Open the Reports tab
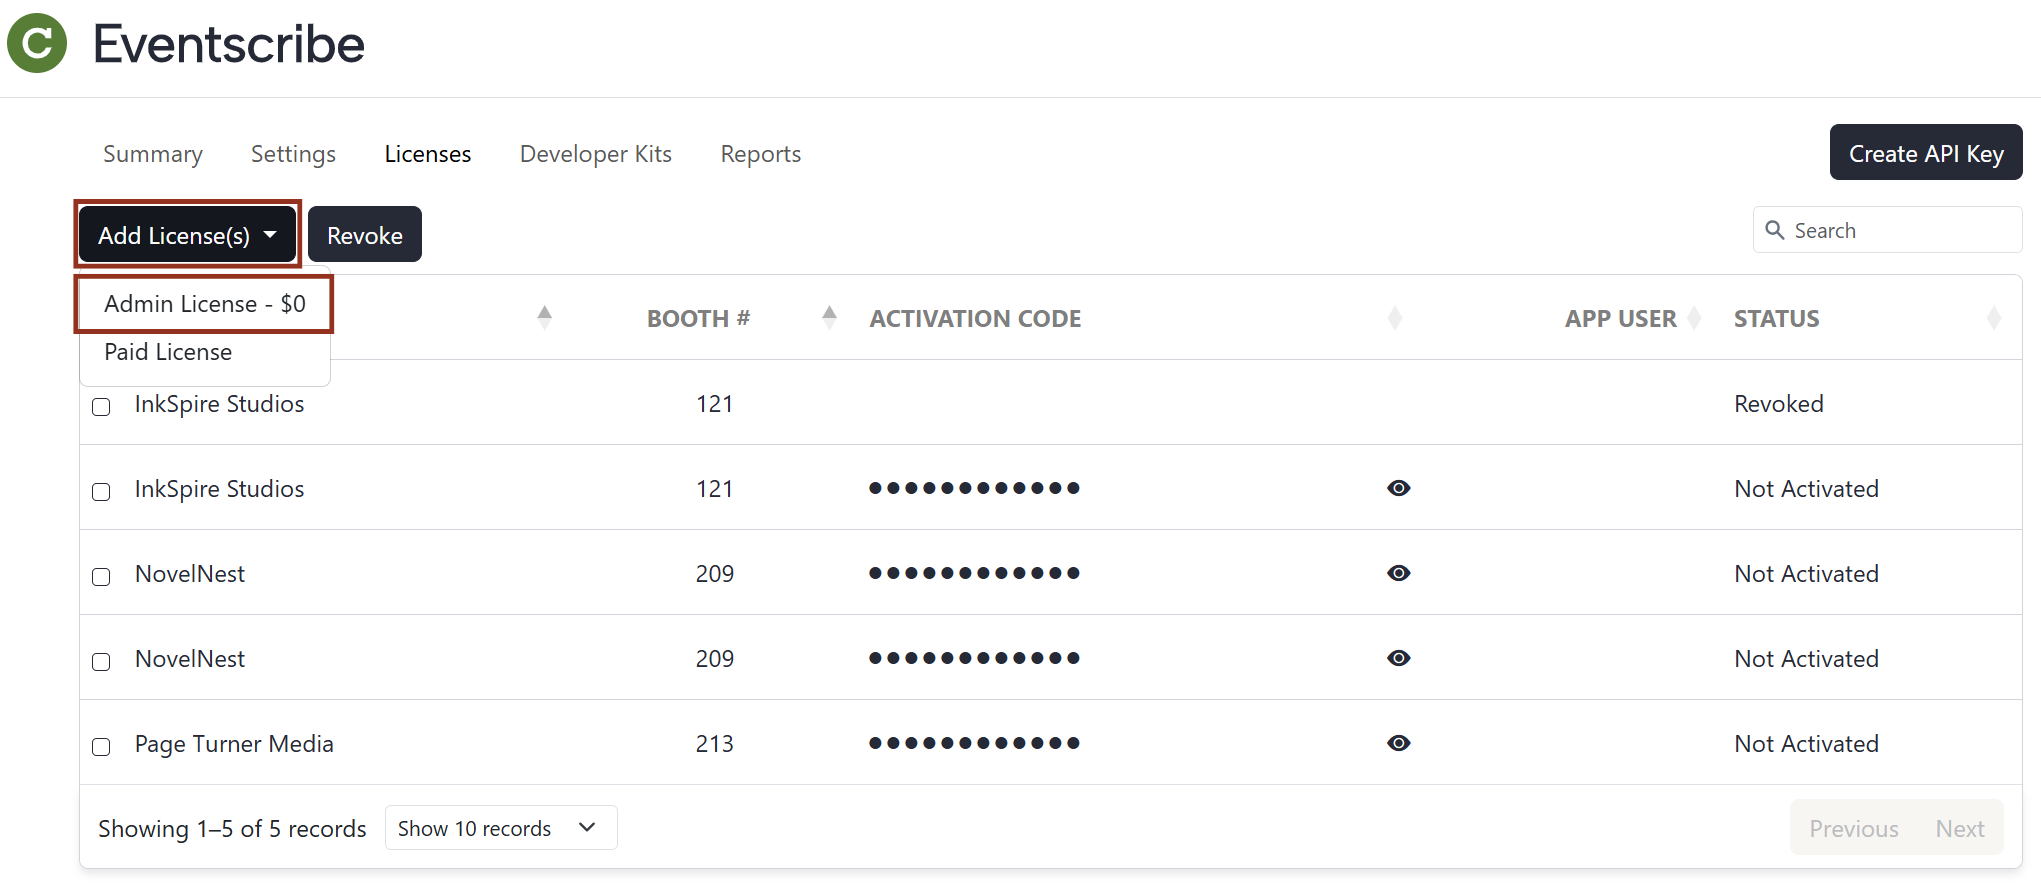This screenshot has width=2041, height=883. [761, 154]
